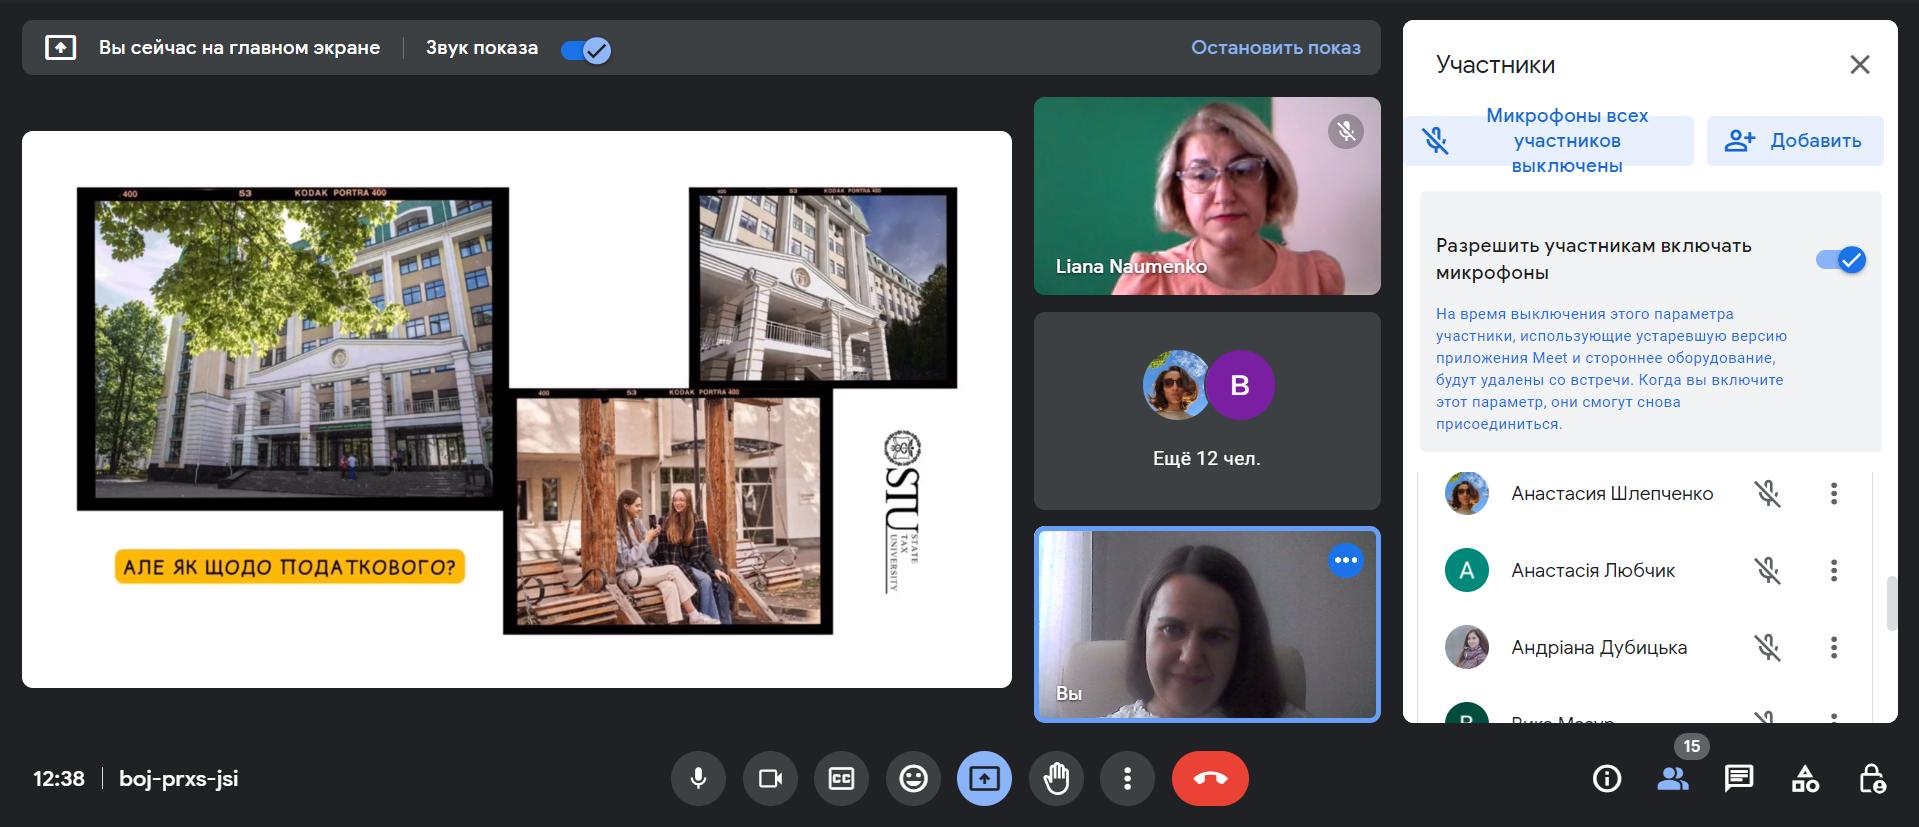This screenshot has width=1919, height=827.
Task: Open the chat panel
Action: click(x=1739, y=778)
